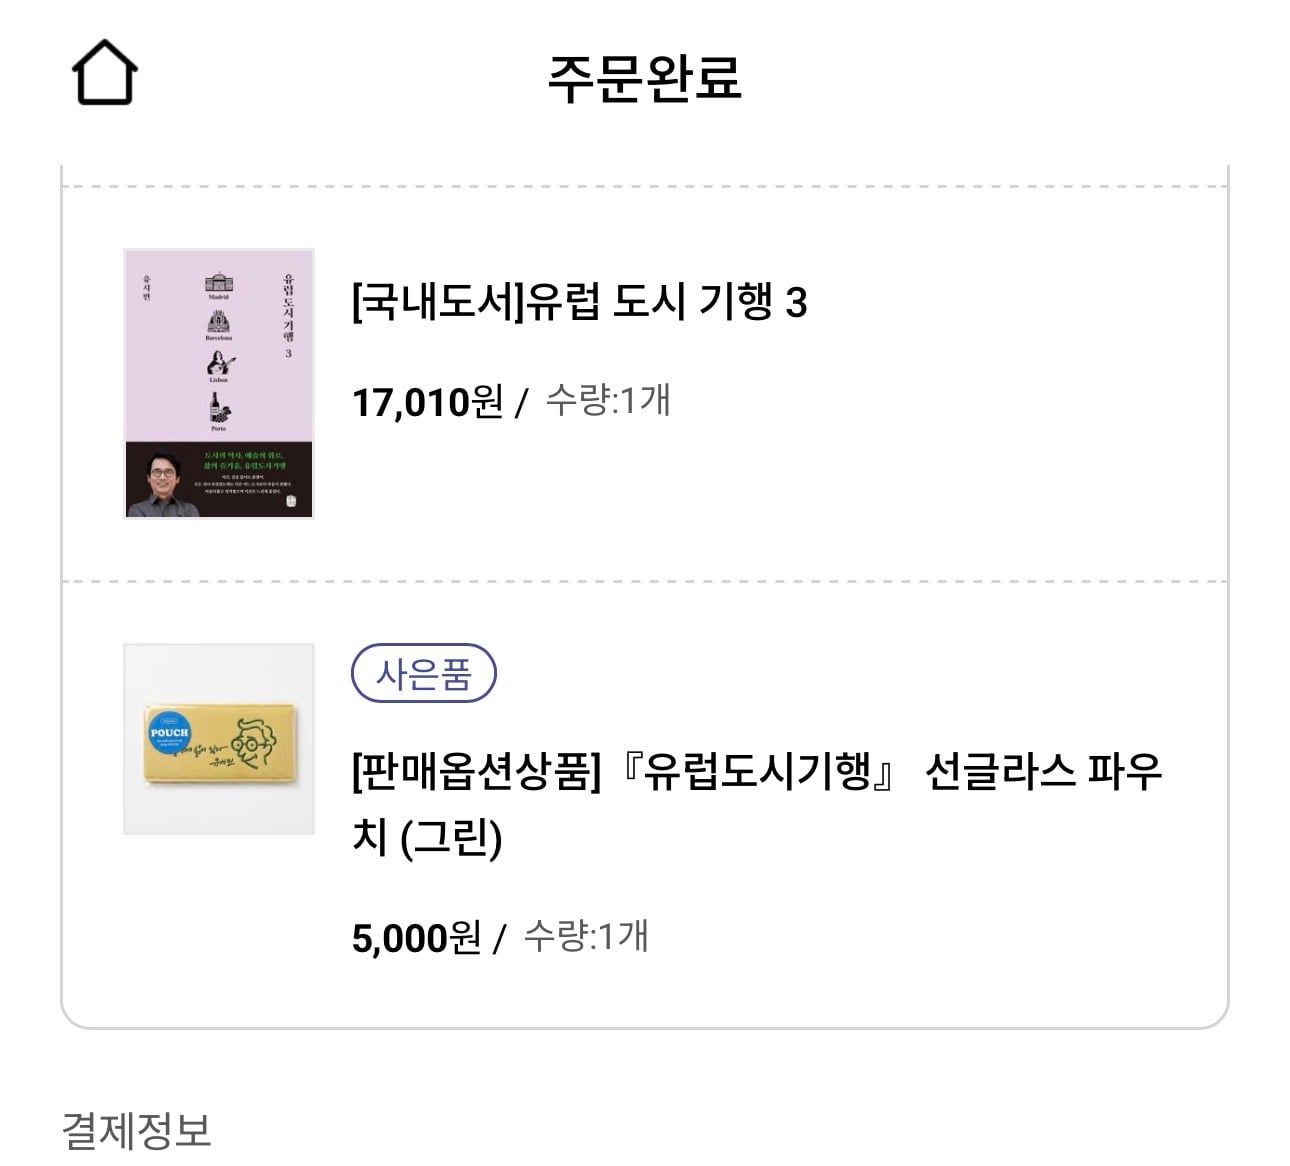1290x1166 pixels.
Task: Open the green sunglasses pouch thumbnail
Action: point(219,738)
